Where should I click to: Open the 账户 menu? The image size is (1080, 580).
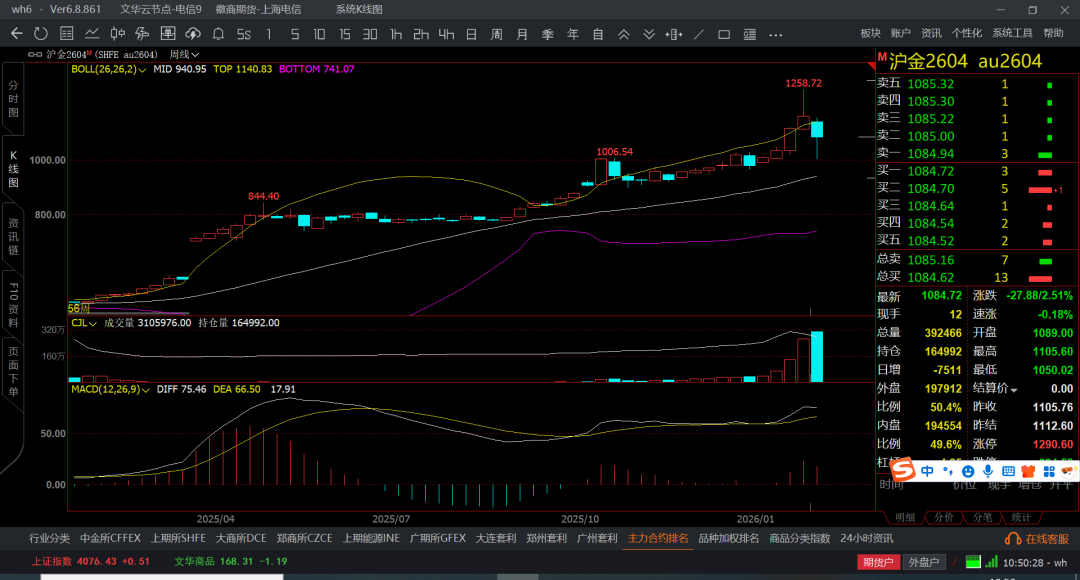900,33
